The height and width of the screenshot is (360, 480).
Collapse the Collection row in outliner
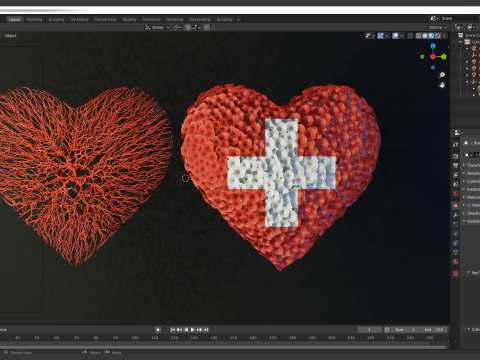(x=461, y=42)
